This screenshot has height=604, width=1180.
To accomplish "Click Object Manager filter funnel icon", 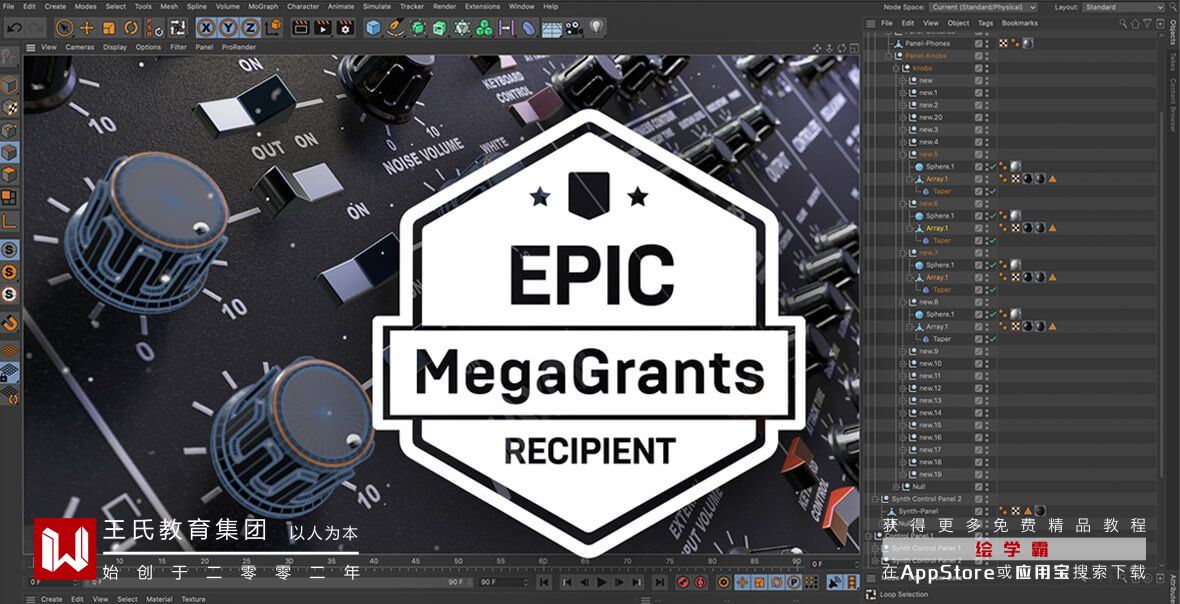I will [1146, 23].
